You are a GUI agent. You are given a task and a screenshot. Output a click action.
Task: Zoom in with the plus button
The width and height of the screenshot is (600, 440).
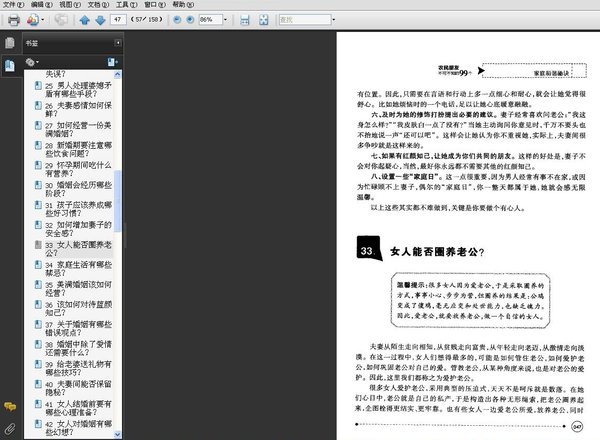pos(190,20)
